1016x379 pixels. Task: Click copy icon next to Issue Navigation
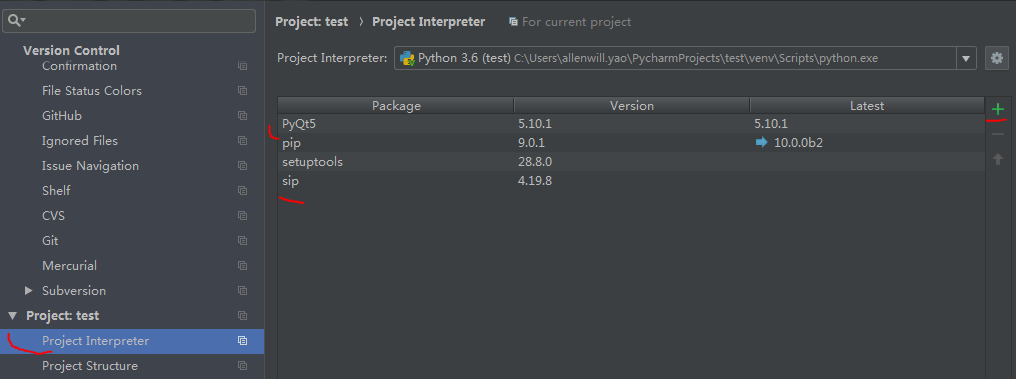coord(242,166)
